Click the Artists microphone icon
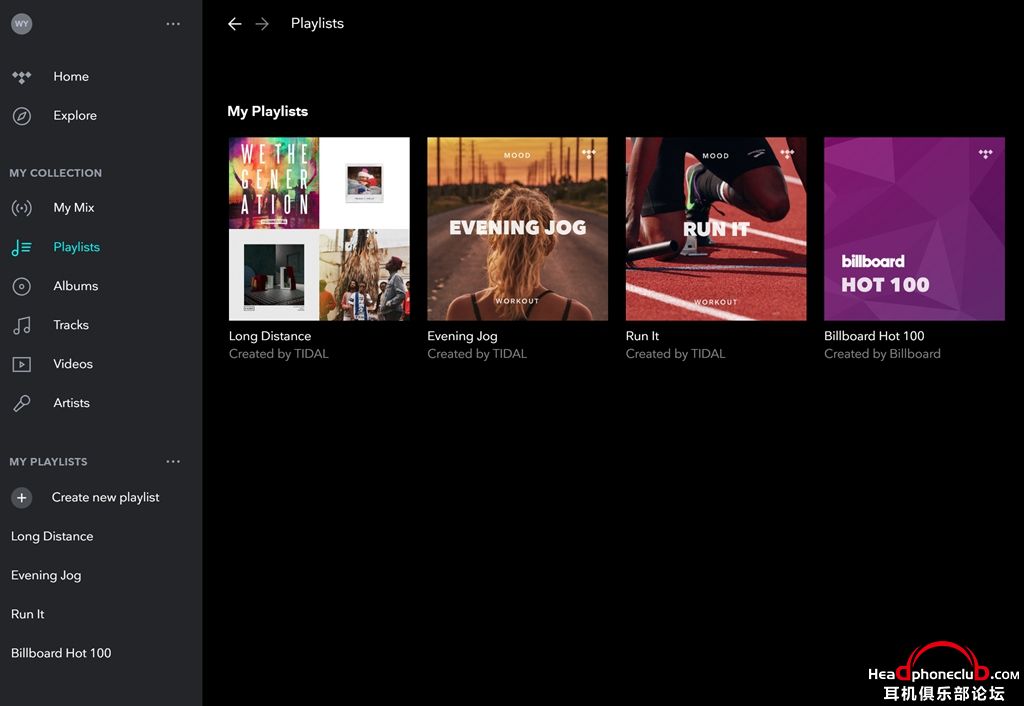 pos(22,404)
